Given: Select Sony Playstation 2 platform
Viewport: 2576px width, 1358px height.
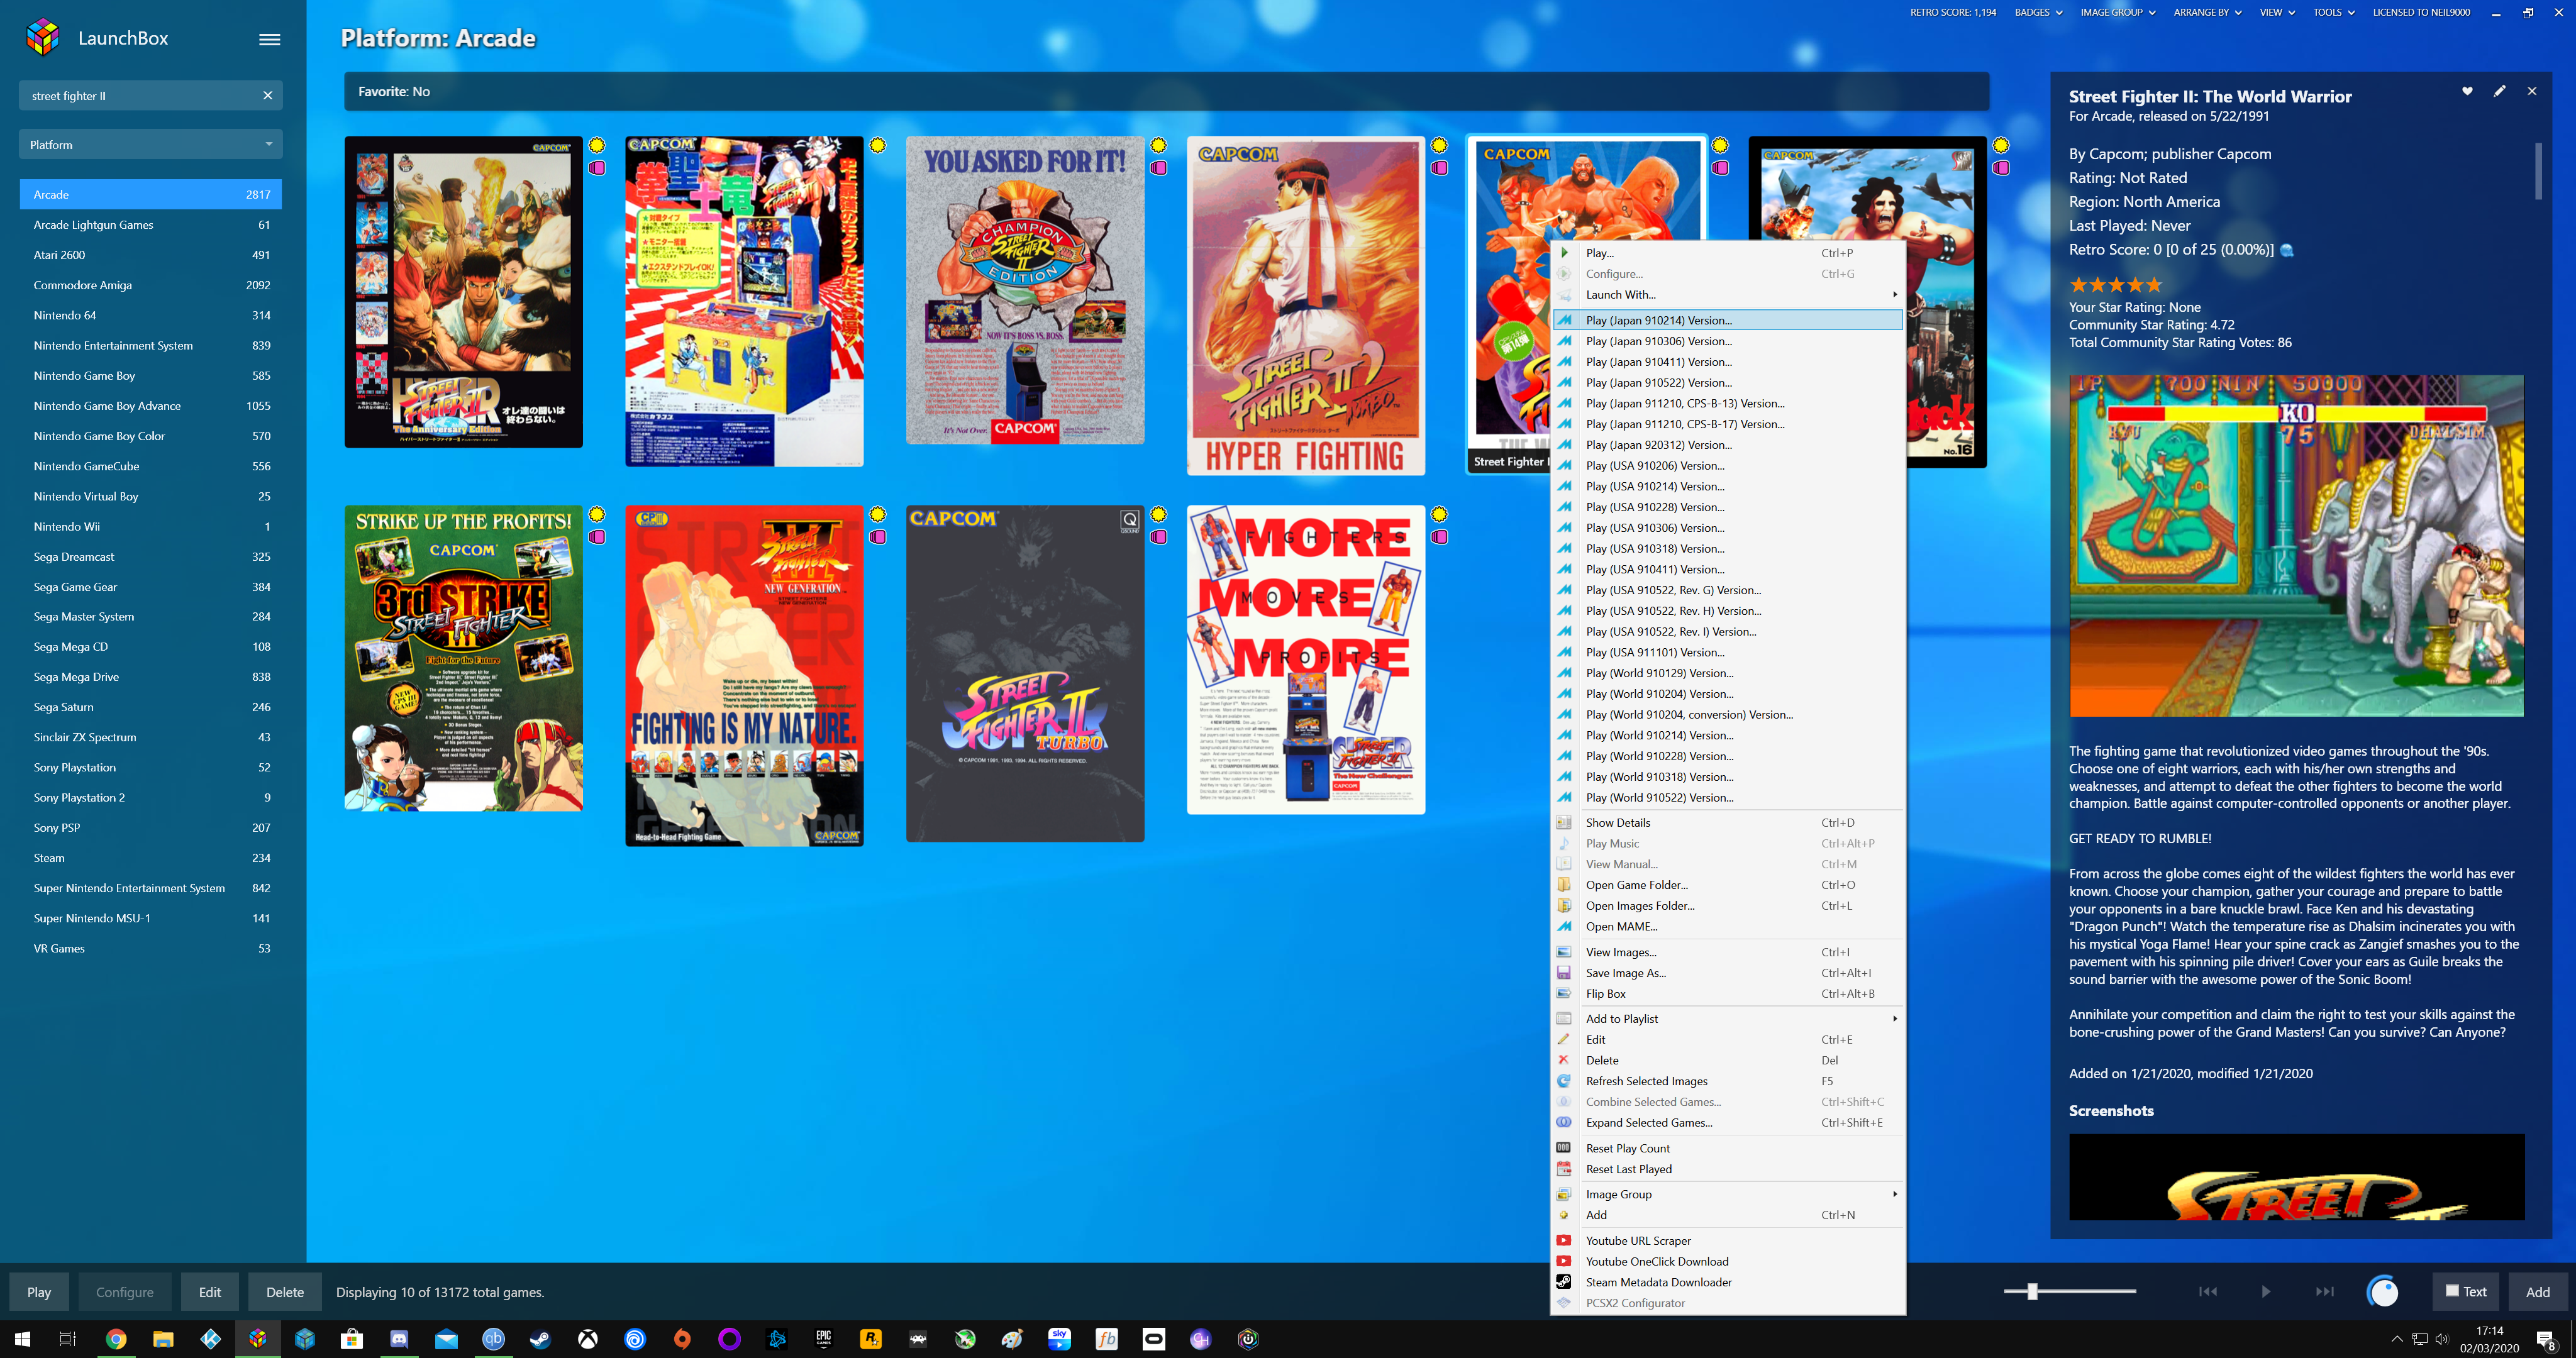Looking at the screenshot, I should pos(151,797).
